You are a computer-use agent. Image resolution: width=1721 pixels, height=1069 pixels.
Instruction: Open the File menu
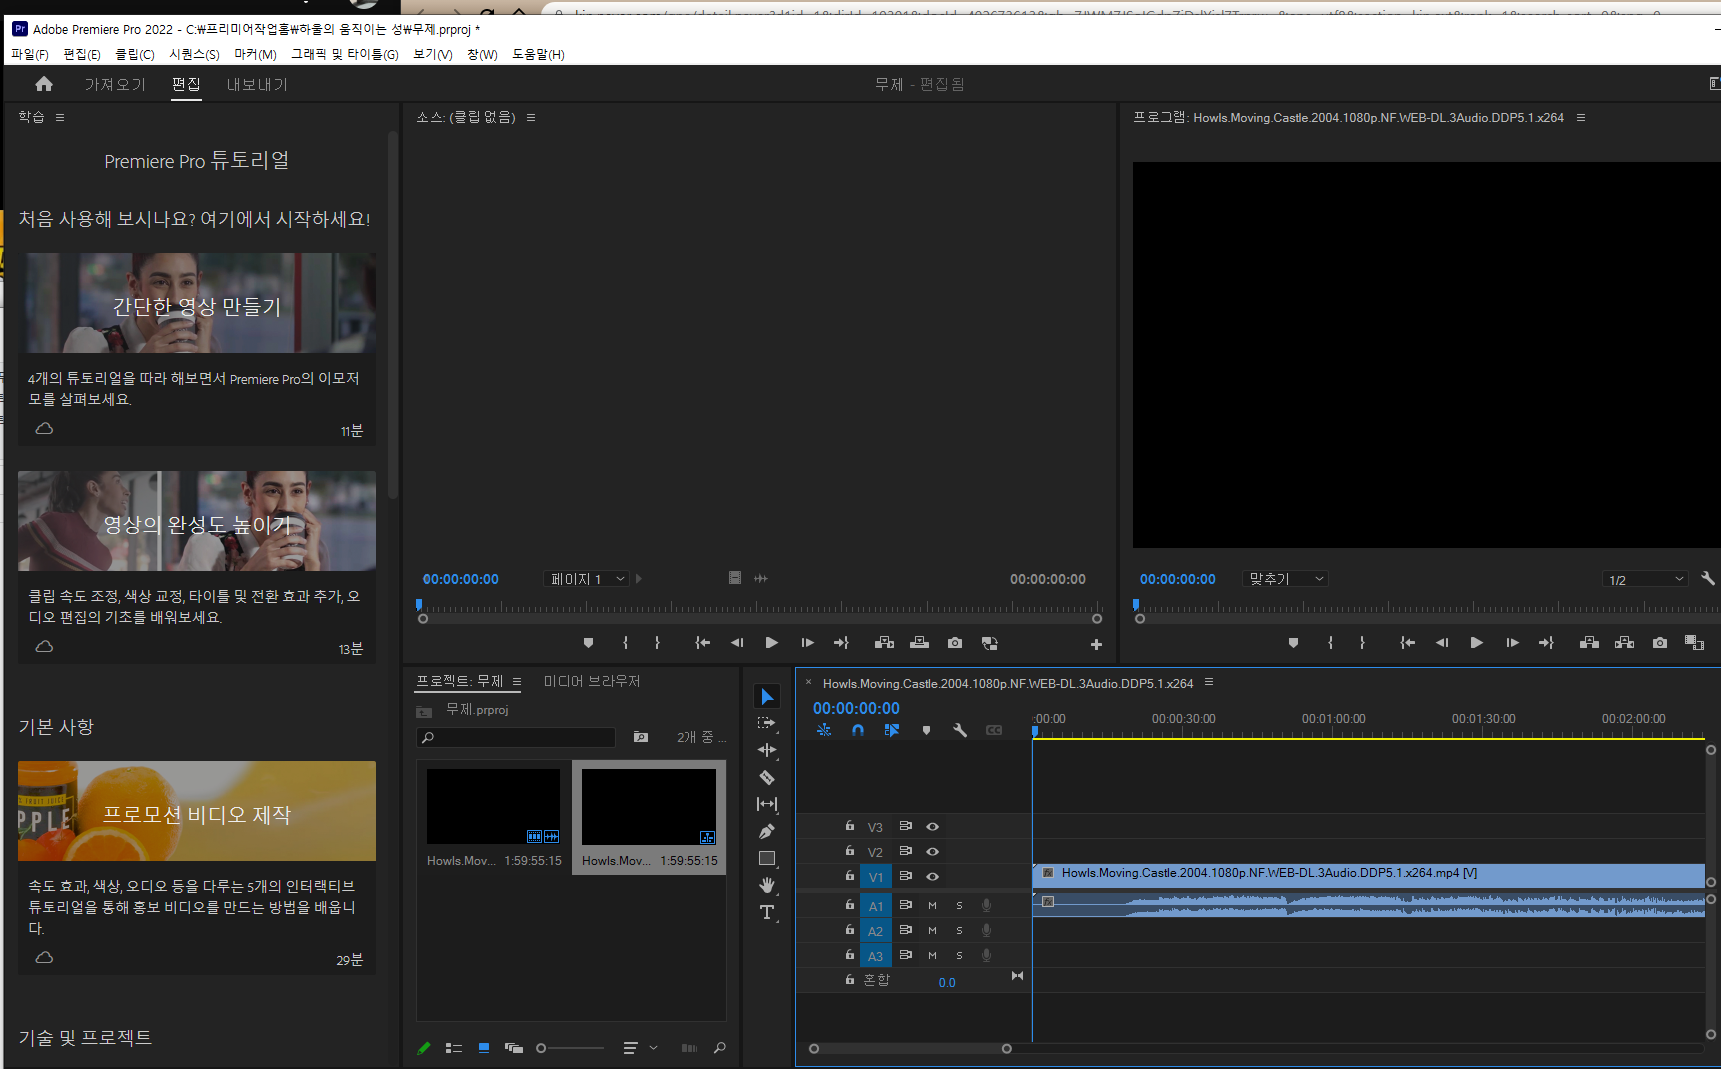30,54
